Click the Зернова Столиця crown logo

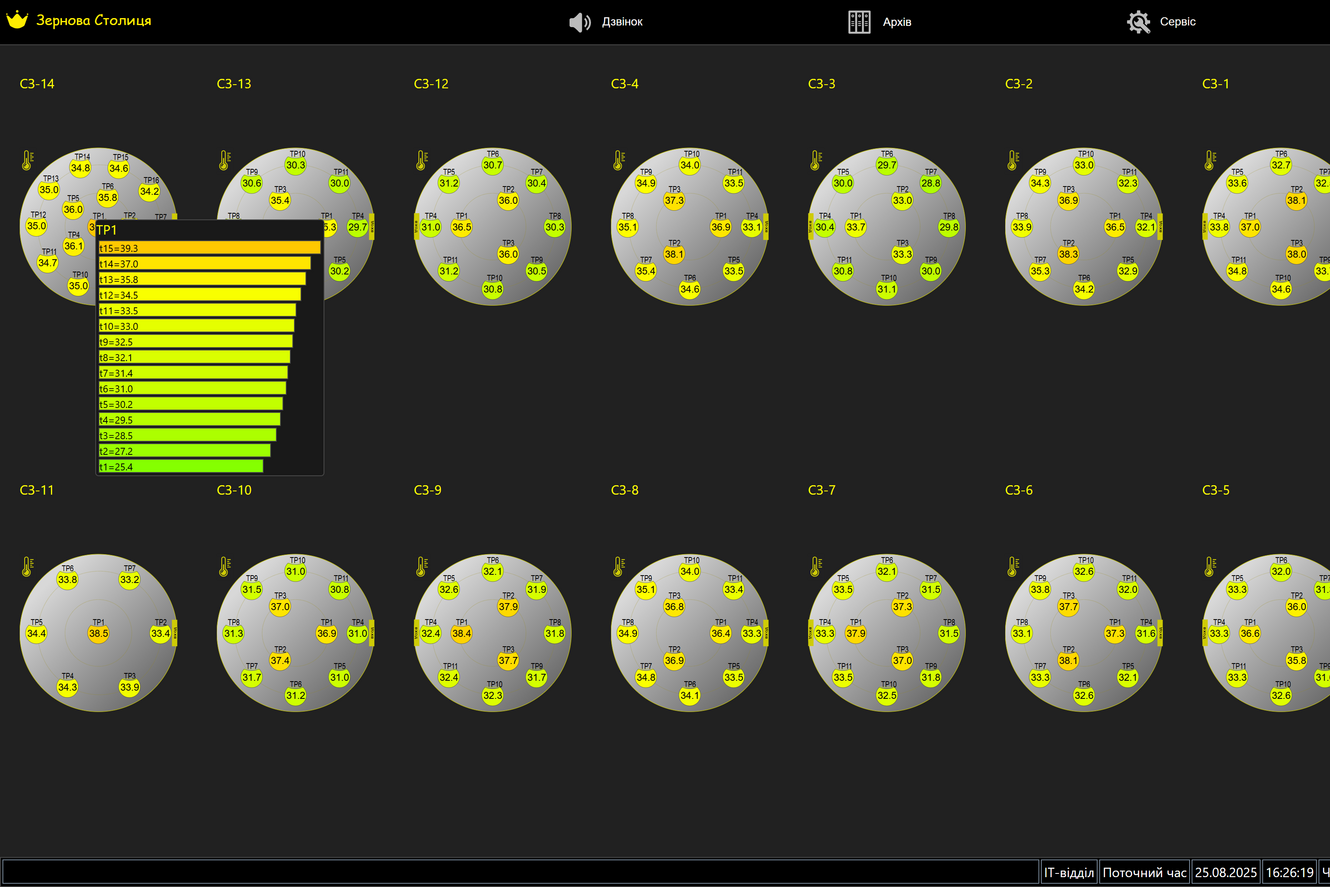click(x=17, y=21)
